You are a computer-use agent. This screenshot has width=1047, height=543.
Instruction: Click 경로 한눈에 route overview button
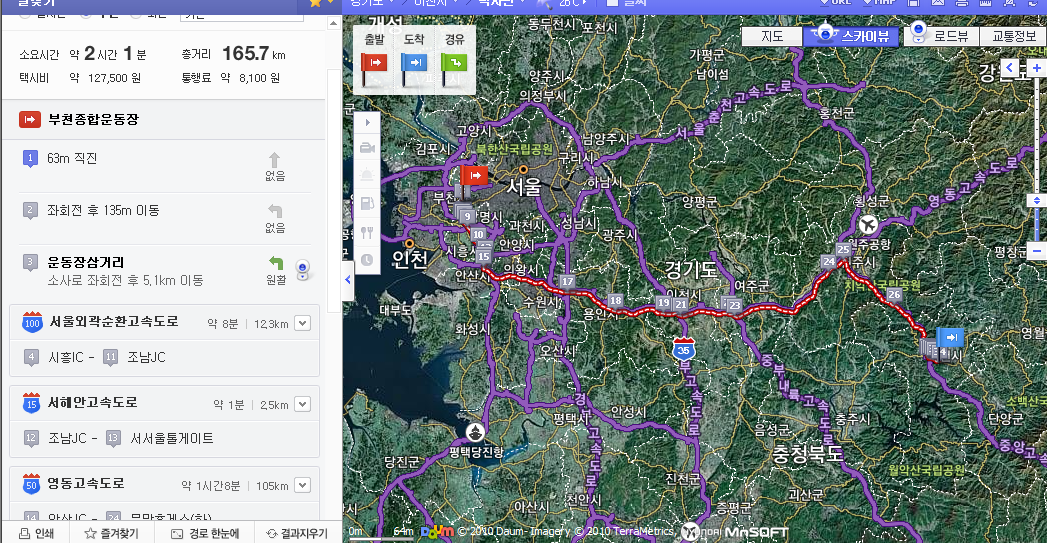click(x=207, y=533)
